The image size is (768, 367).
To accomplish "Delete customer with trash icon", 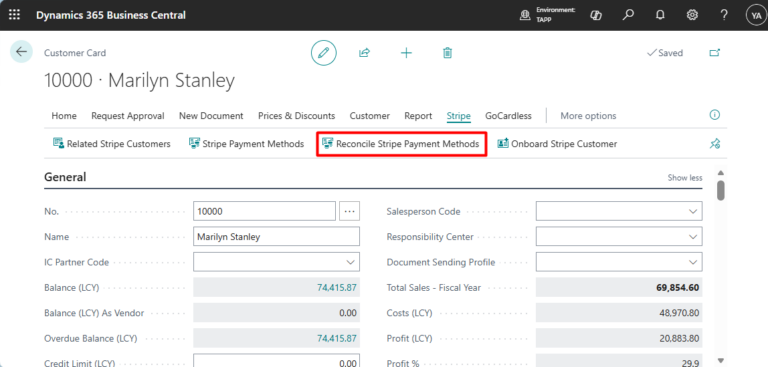I will [447, 53].
